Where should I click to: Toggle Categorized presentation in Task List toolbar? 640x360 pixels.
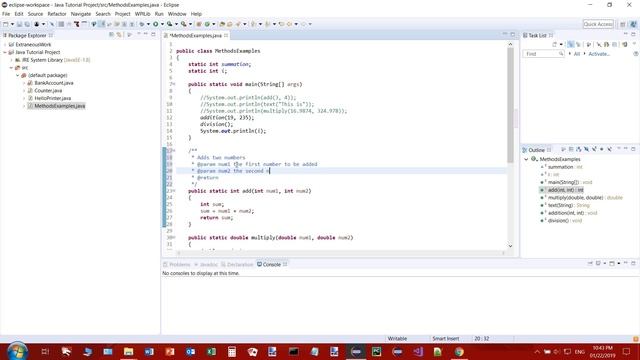571,44
